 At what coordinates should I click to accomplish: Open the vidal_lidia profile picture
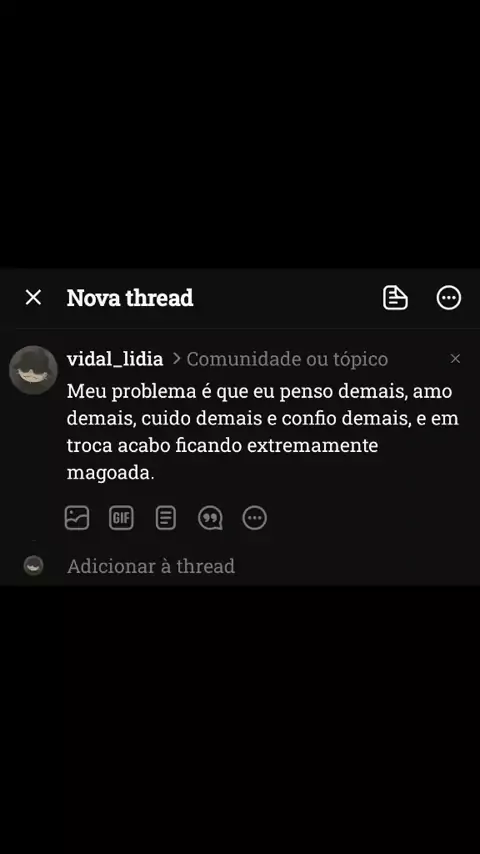[x=33, y=370]
